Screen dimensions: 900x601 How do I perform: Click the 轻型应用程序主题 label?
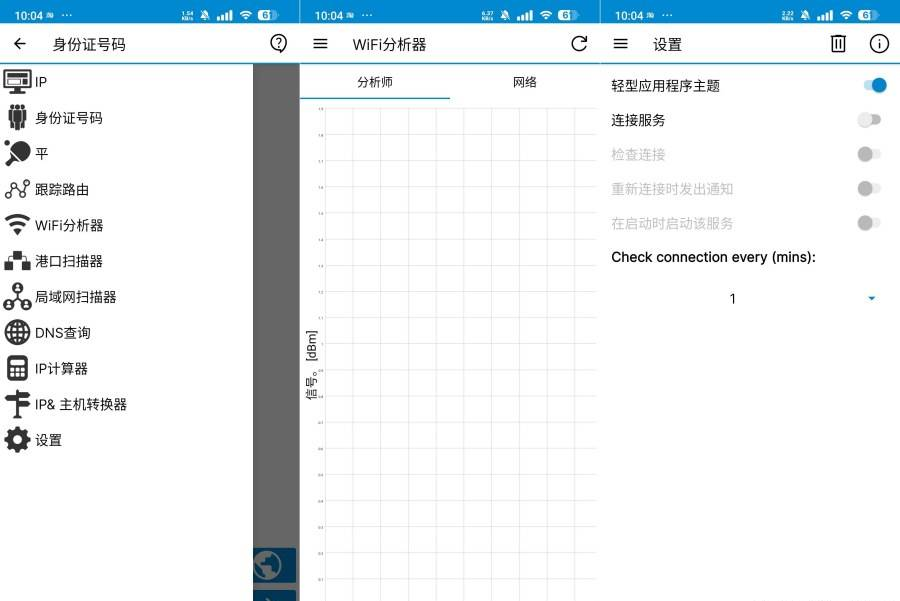(665, 86)
